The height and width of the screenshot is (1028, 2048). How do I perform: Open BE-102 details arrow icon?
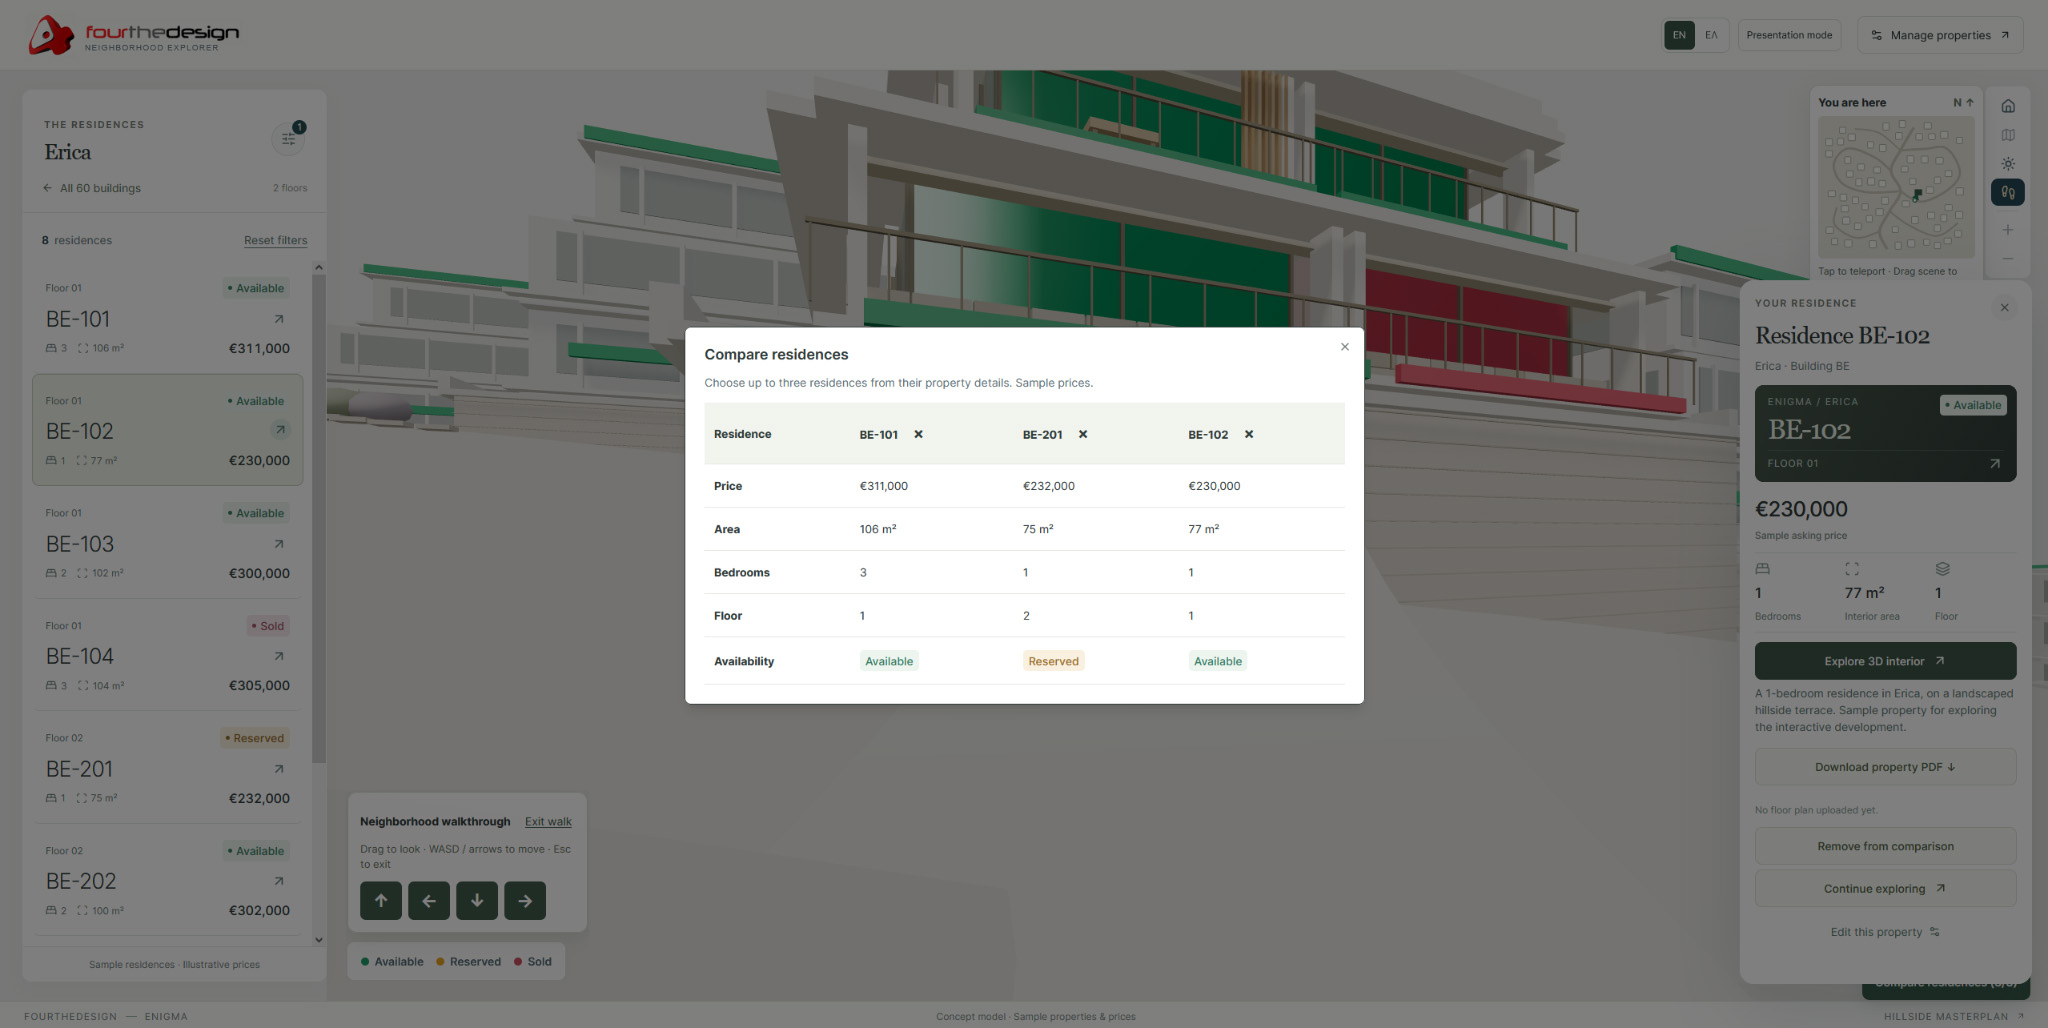[280, 430]
